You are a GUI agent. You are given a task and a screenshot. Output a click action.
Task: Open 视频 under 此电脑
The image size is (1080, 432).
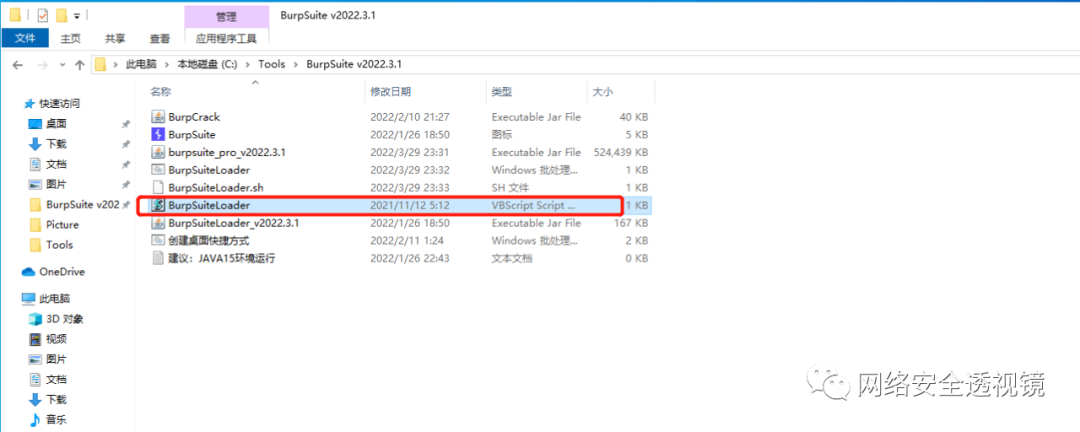[56, 339]
